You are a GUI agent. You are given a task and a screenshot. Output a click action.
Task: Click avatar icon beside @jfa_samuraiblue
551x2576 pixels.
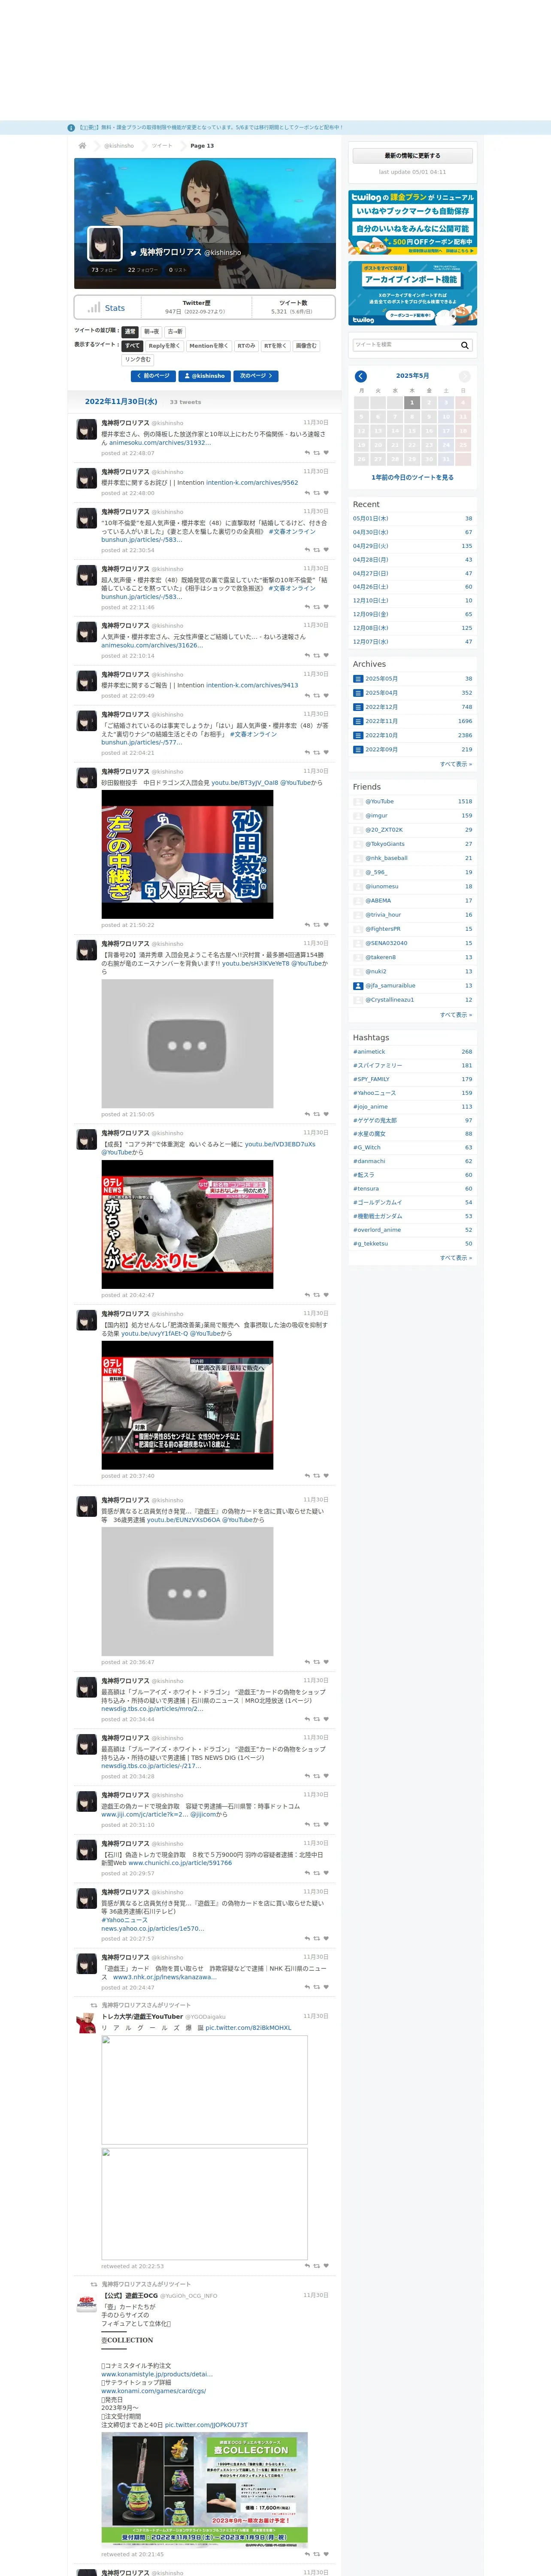[x=358, y=986]
